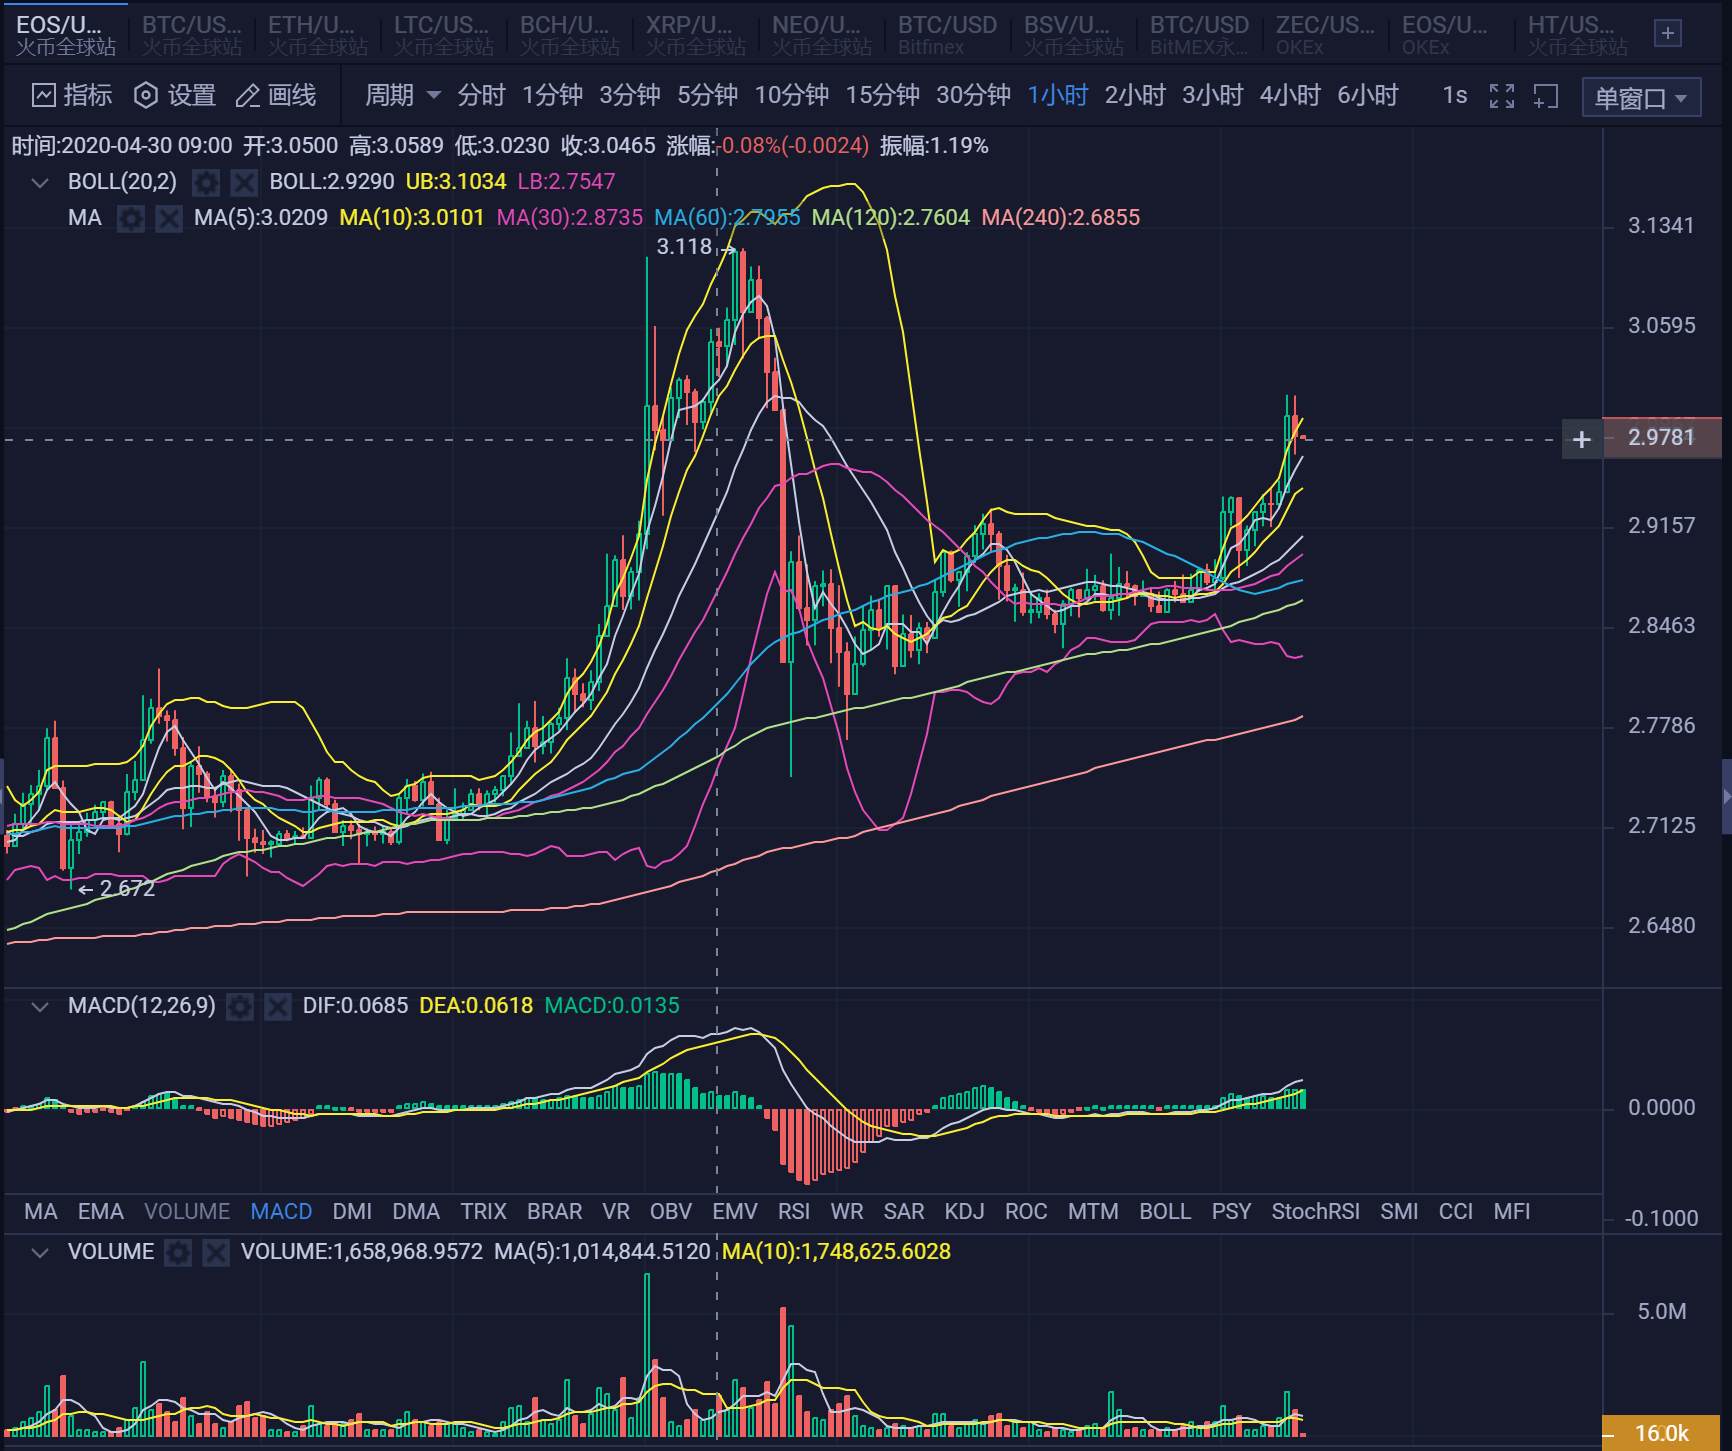Image resolution: width=1732 pixels, height=1451 pixels.
Task: Select the 6小时 timeframe
Action: tap(1367, 95)
